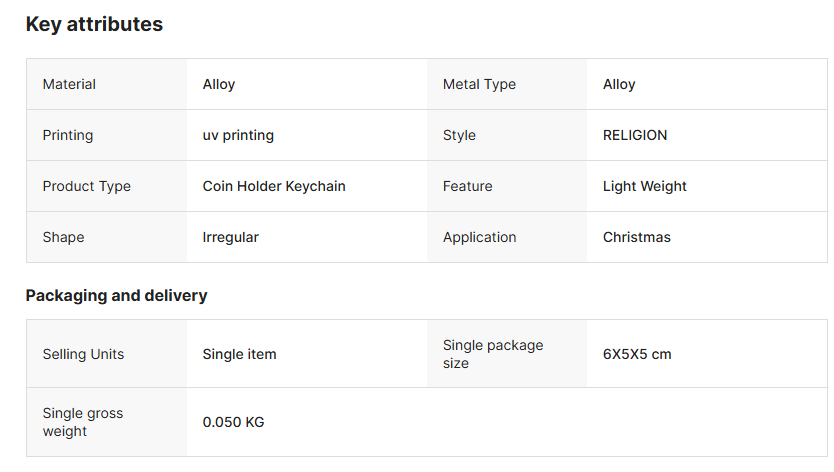Select the uv printing value
Screen dimensions: 834x472
pyautogui.click(x=238, y=135)
